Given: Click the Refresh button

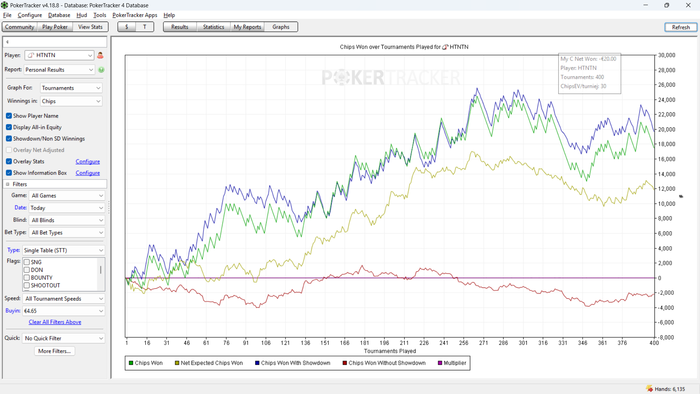Looking at the screenshot, I should (681, 27).
